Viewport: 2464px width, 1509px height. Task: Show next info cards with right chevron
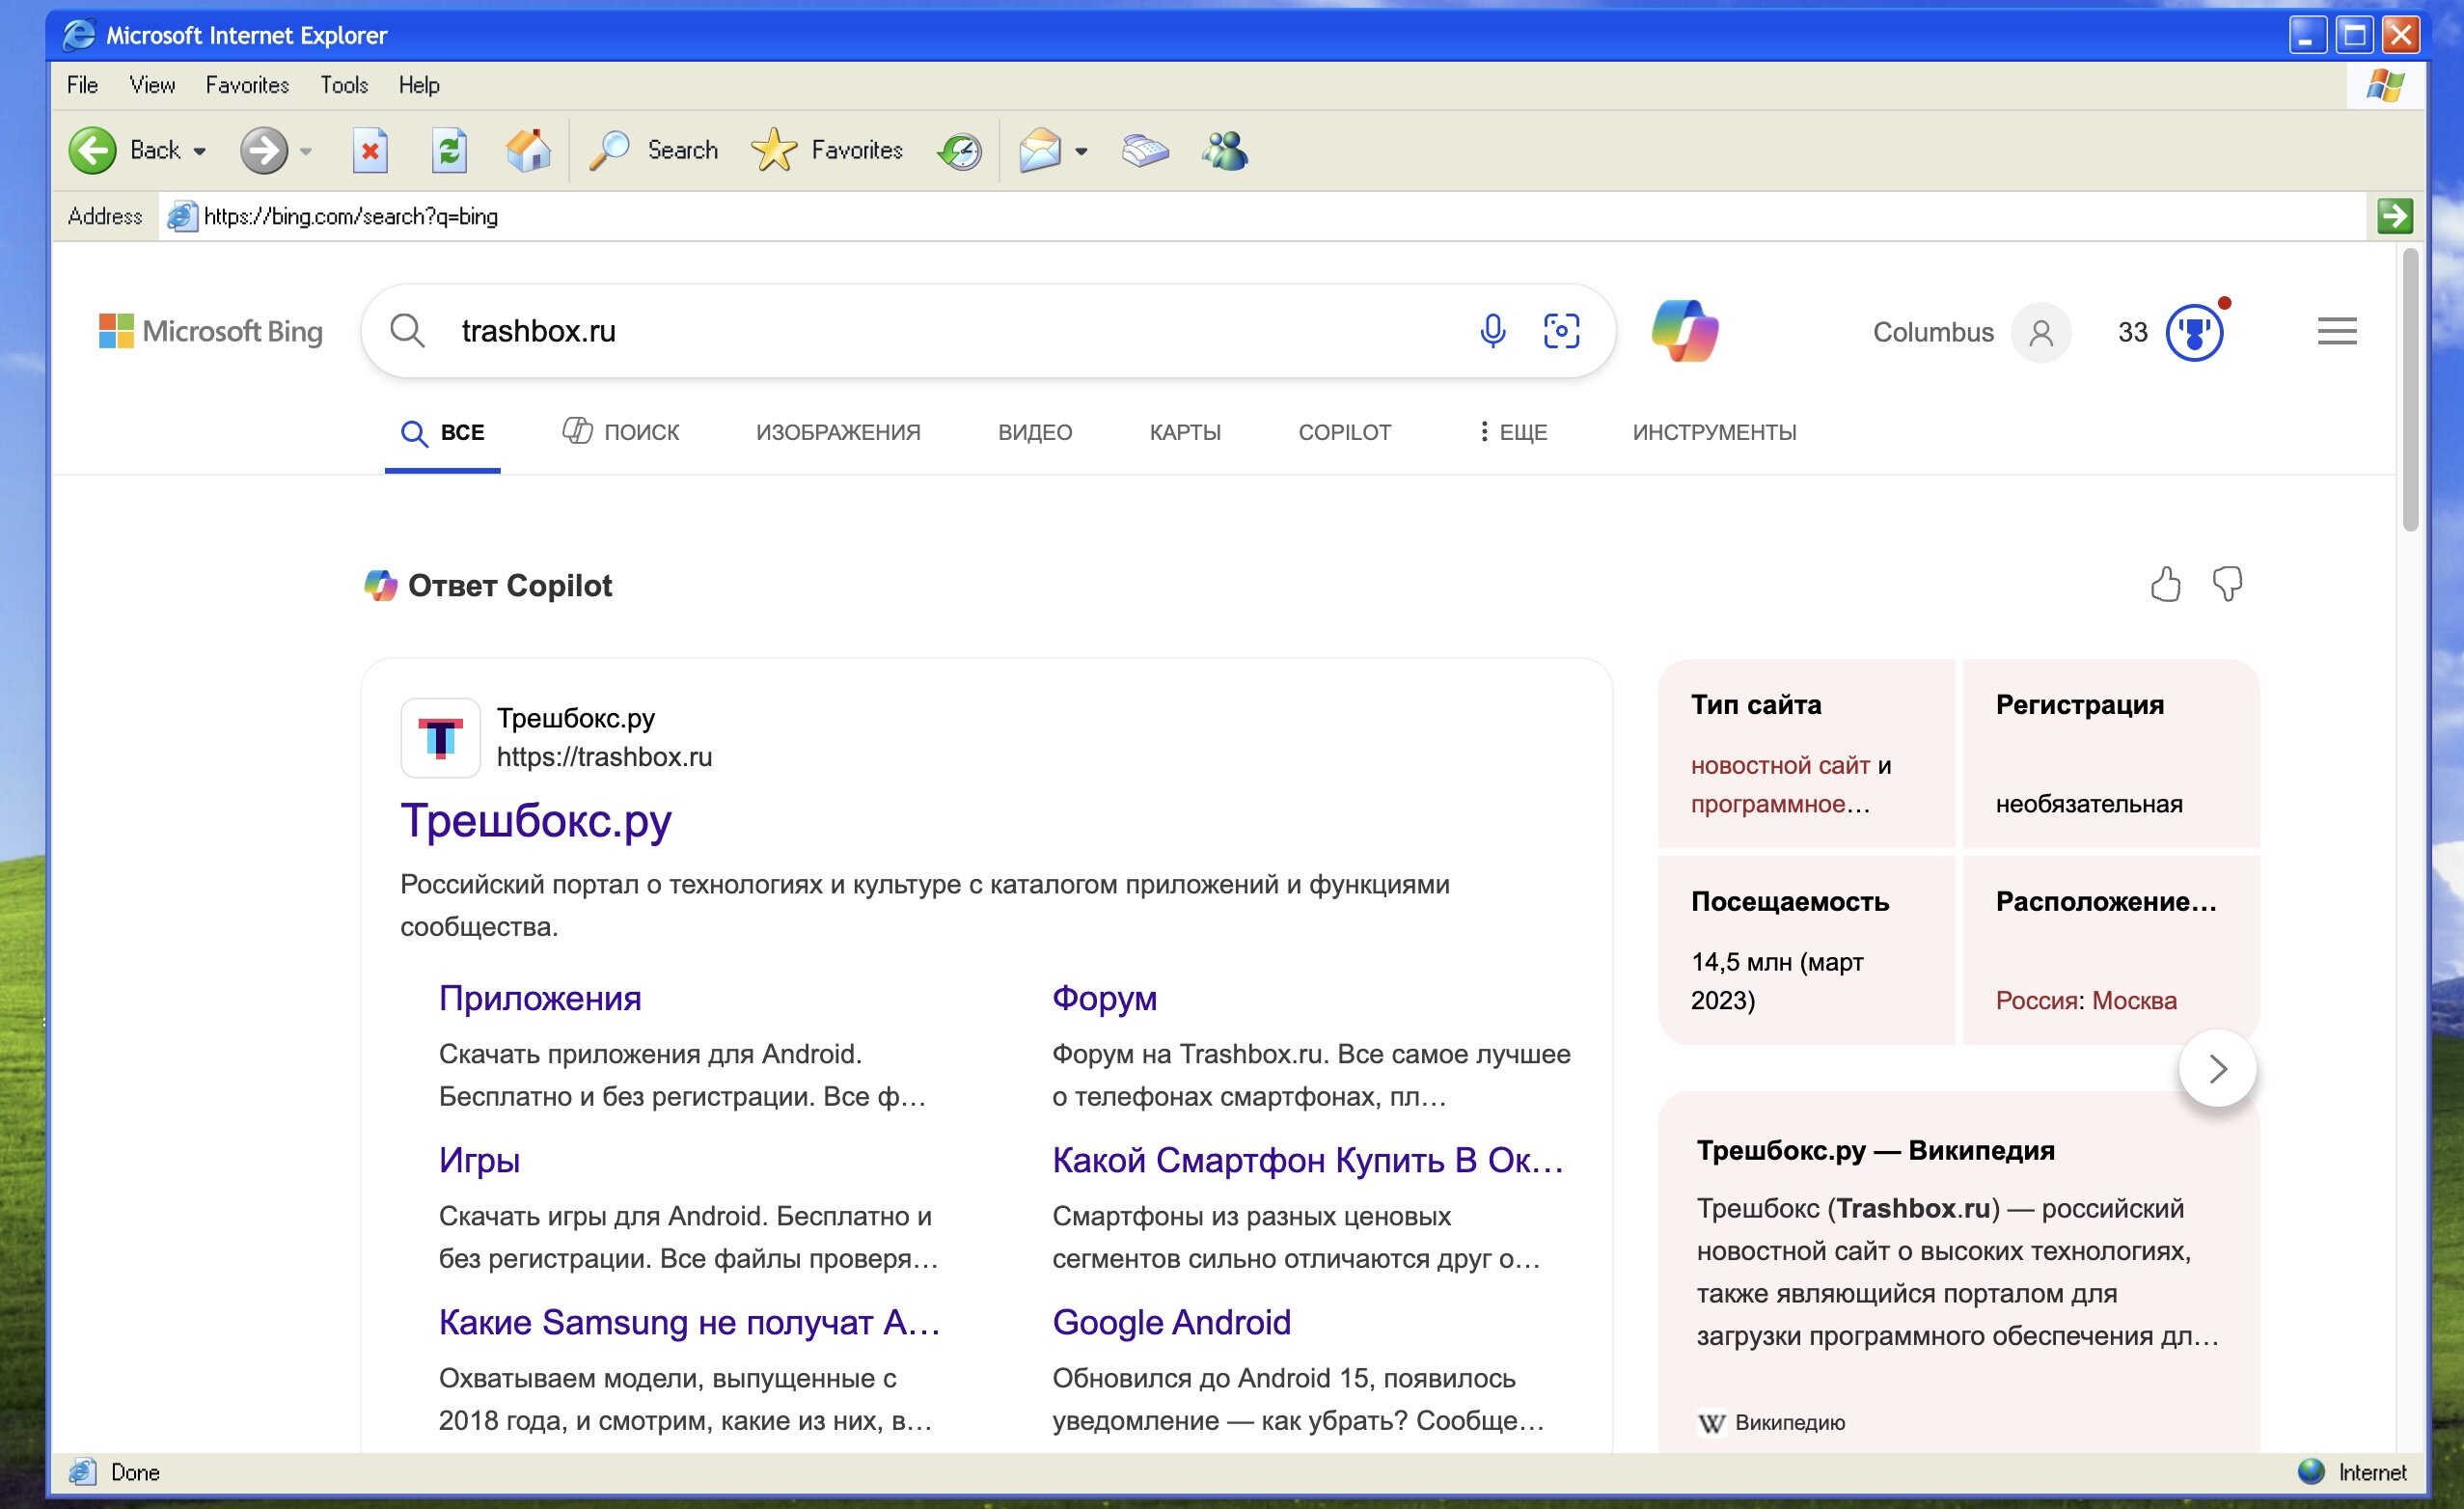(x=2217, y=1069)
